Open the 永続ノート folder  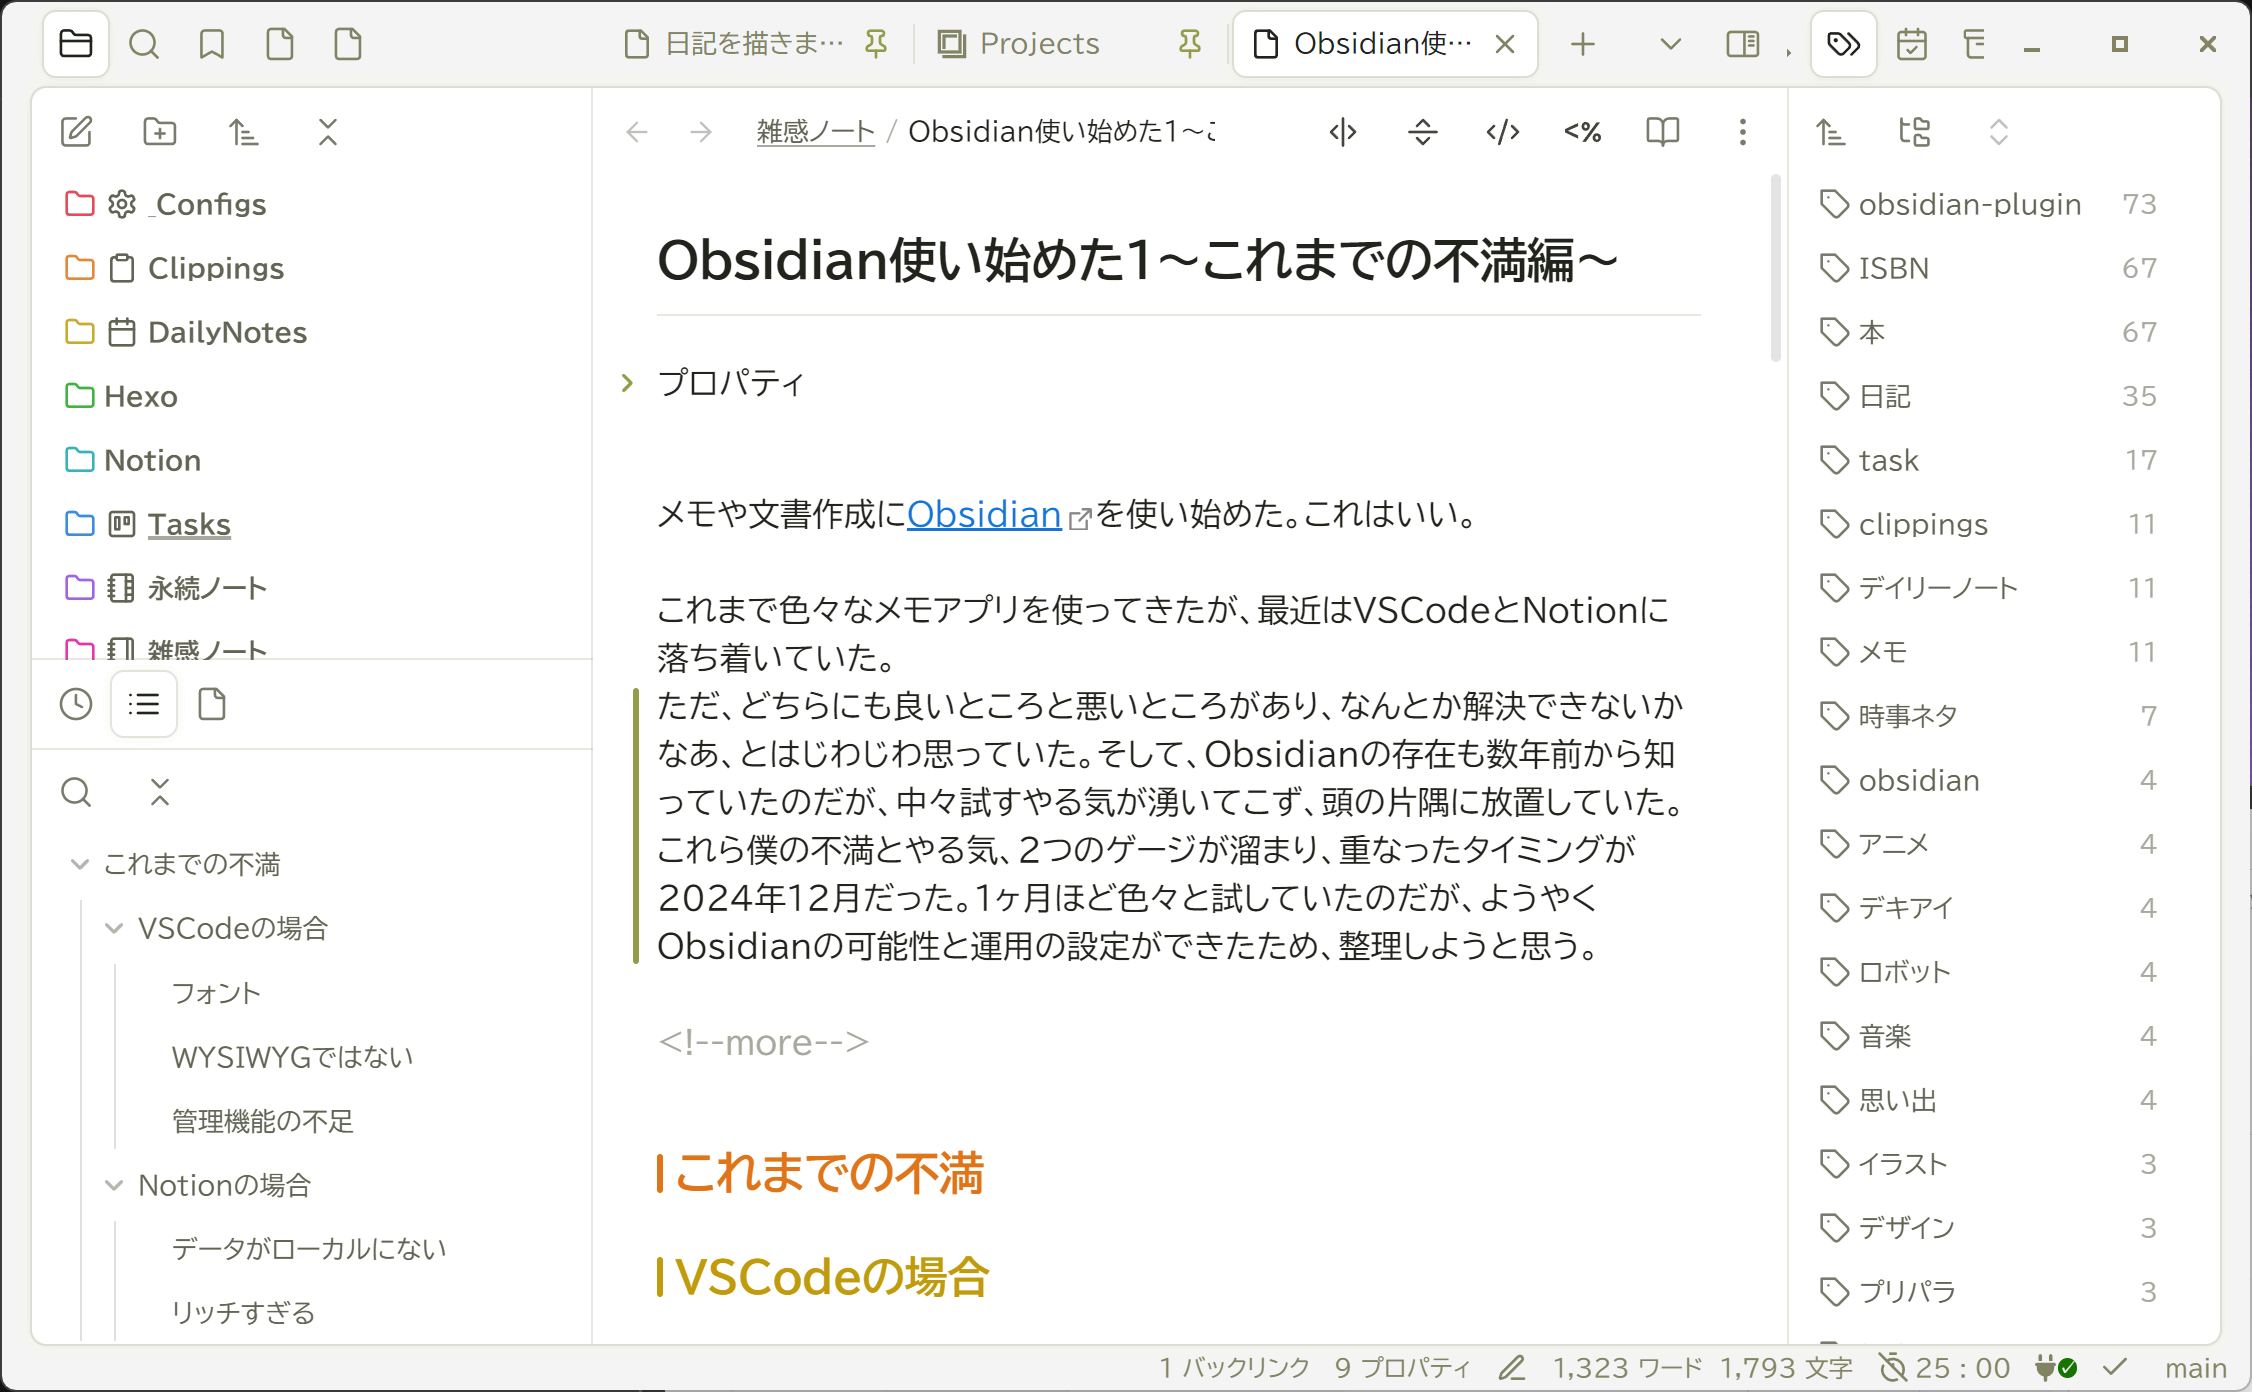pos(312,588)
